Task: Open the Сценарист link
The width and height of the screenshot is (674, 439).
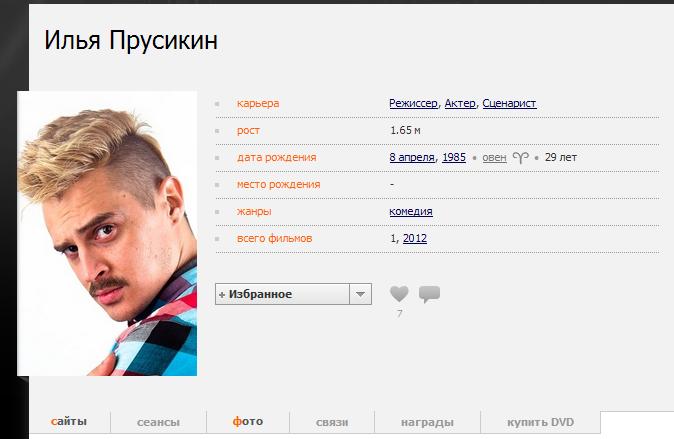Action: click(509, 103)
